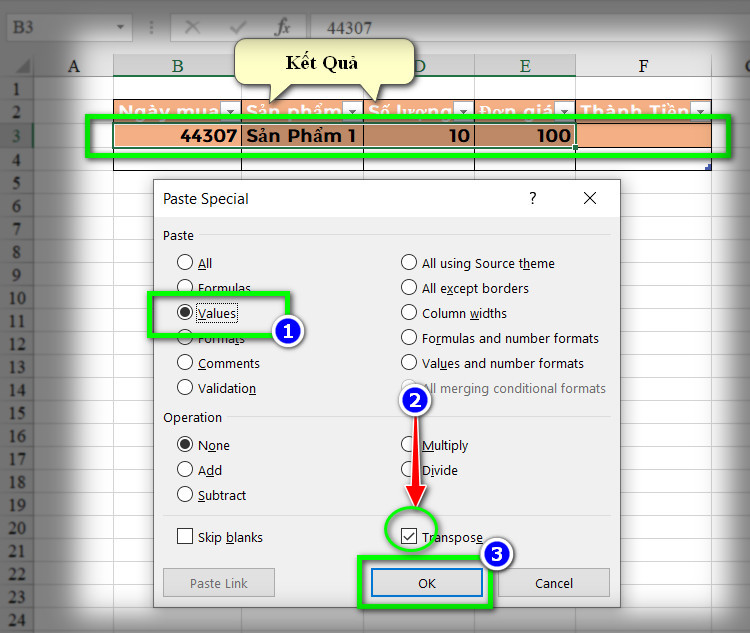The height and width of the screenshot is (633, 750).
Task: Select column F header
Action: click(x=643, y=66)
